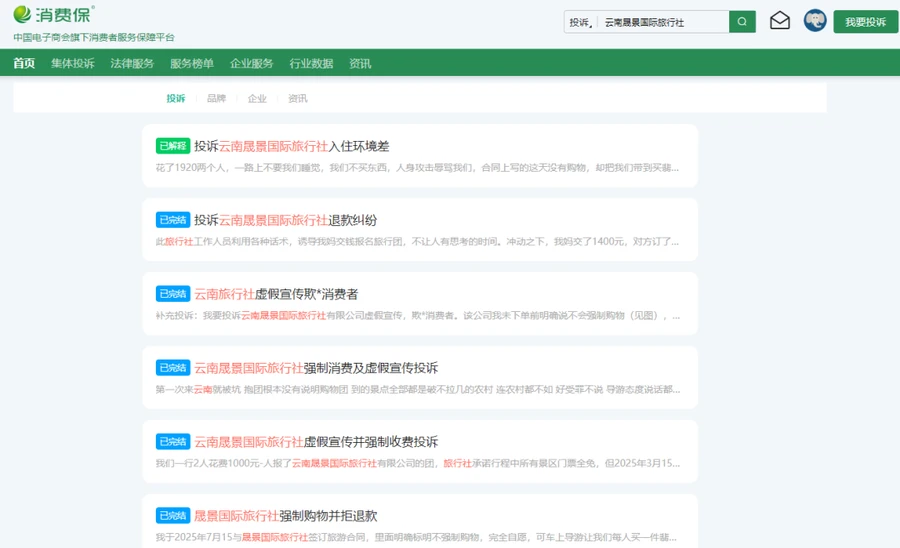Open 强制消费及虚假宣传投诉 complaint

316,368
